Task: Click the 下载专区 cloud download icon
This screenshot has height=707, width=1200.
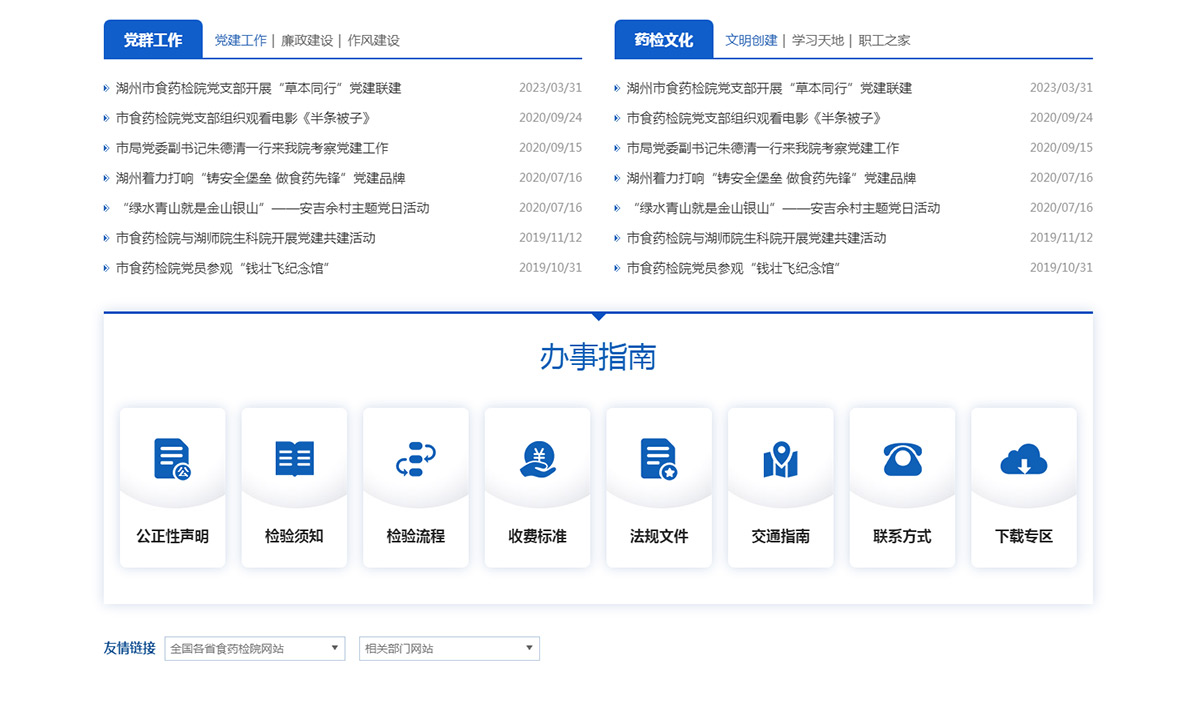Action: point(1023,460)
